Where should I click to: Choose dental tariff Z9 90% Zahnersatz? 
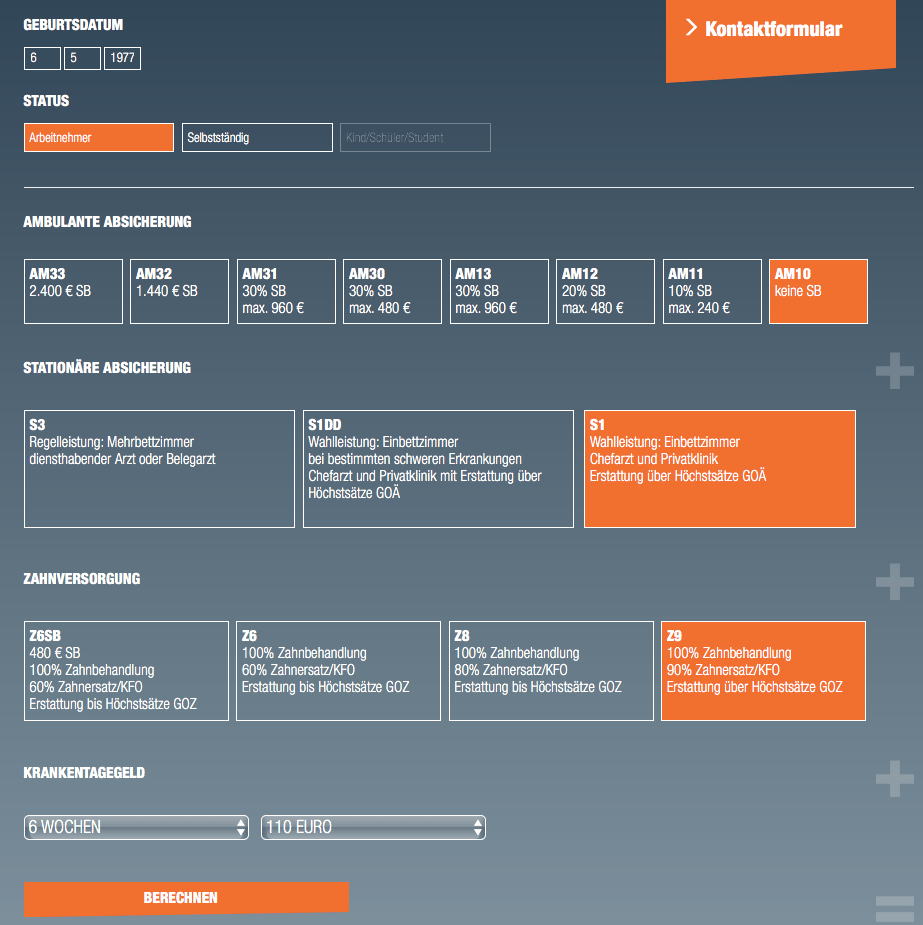763,671
